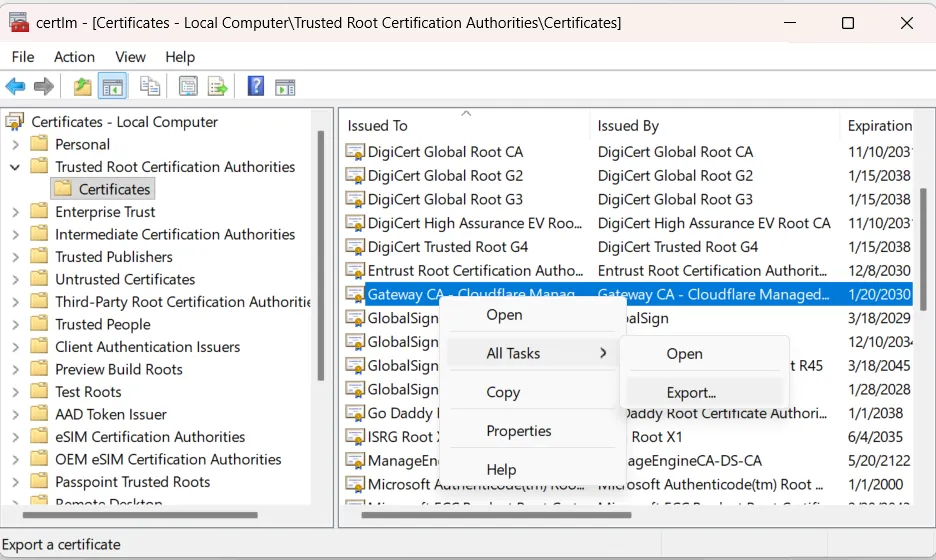Click certificate icon beside Entrust Root Certification

[355, 271]
